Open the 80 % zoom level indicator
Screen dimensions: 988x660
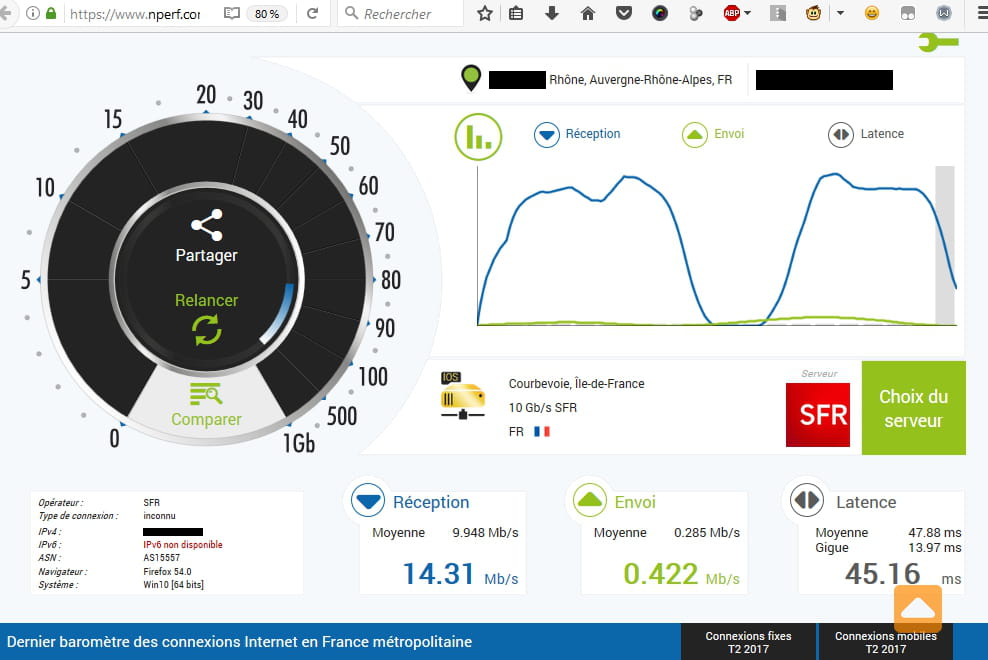[x=267, y=14]
